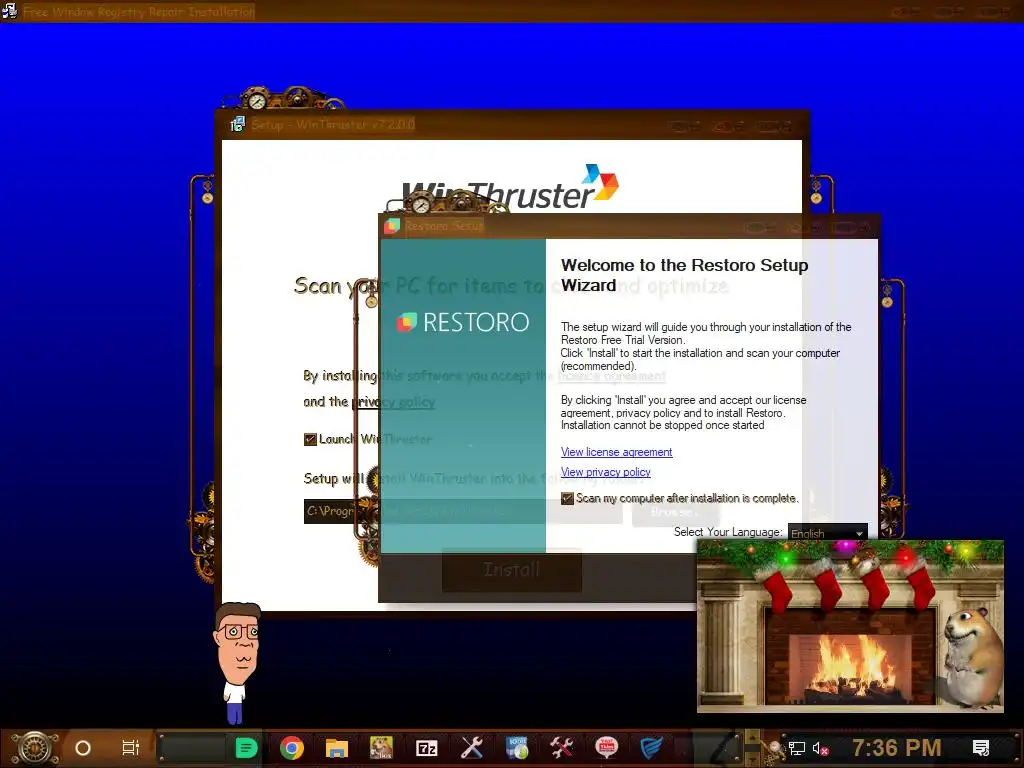Open the blue installer disc taskbar icon
Screen dimensions: 1024x768
(517, 748)
